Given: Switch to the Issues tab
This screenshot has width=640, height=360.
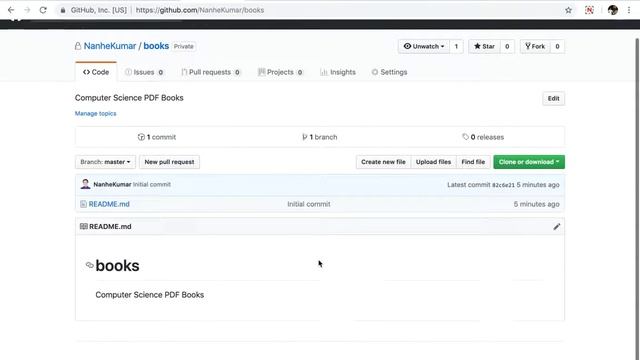Looking at the screenshot, I should pyautogui.click(x=144, y=72).
